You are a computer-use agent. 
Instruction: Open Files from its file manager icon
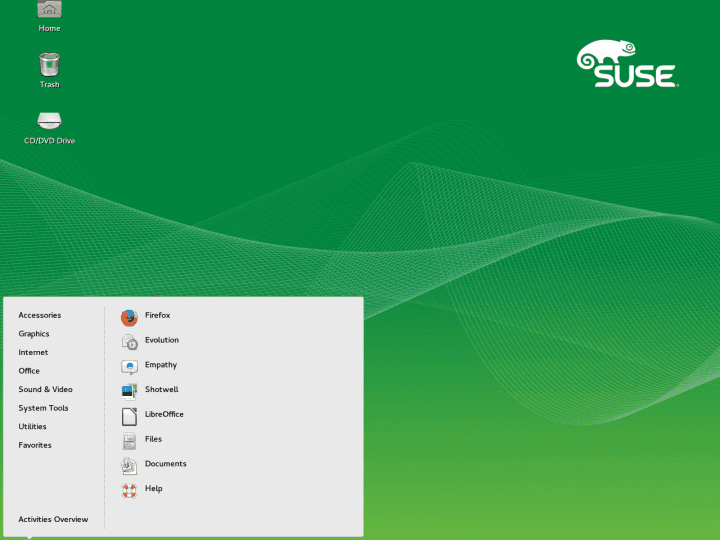[129, 441]
